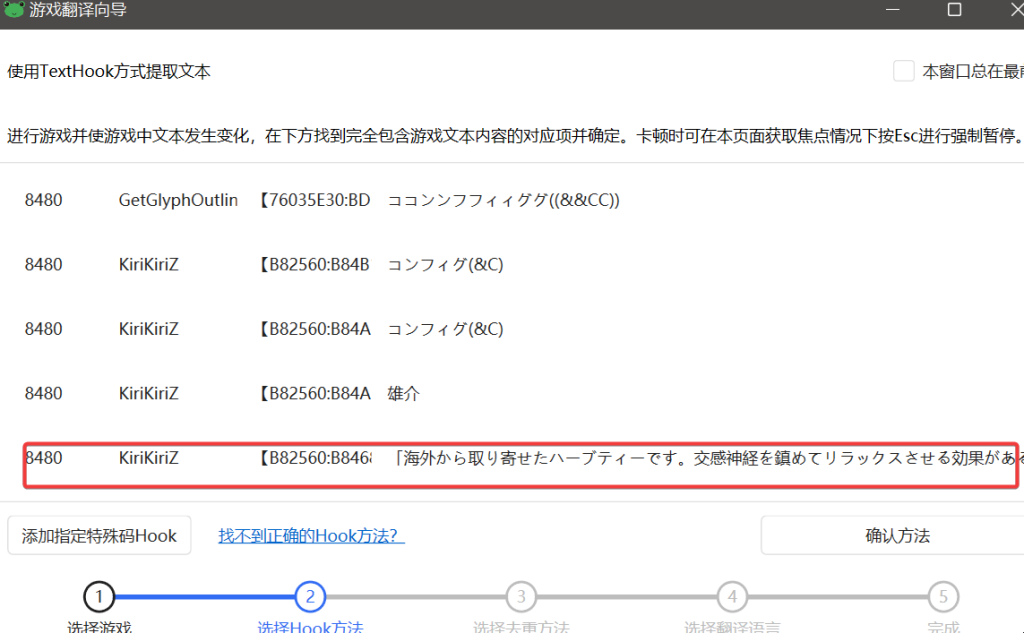The height and width of the screenshot is (633, 1024).
Task: Jump to step 4 circle in progress bar
Action: click(732, 598)
